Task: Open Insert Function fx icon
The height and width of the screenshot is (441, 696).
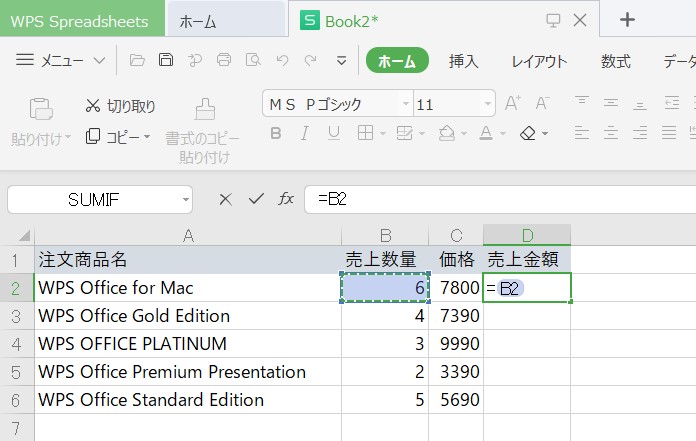Action: click(x=286, y=199)
